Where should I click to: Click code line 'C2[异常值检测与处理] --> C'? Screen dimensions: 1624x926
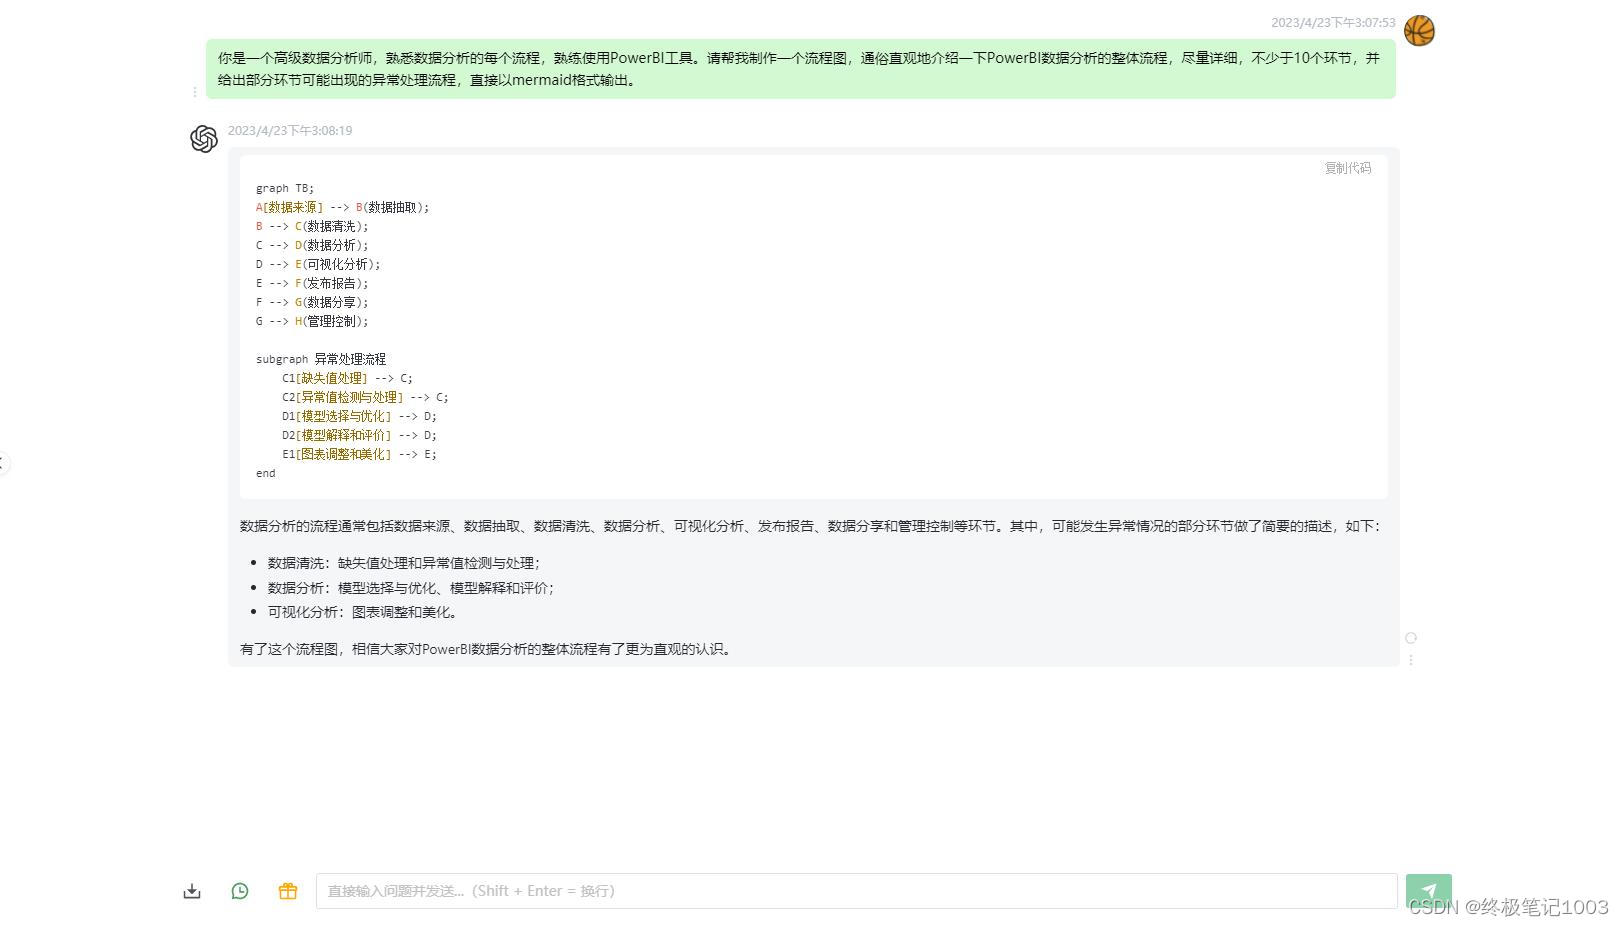365,397
